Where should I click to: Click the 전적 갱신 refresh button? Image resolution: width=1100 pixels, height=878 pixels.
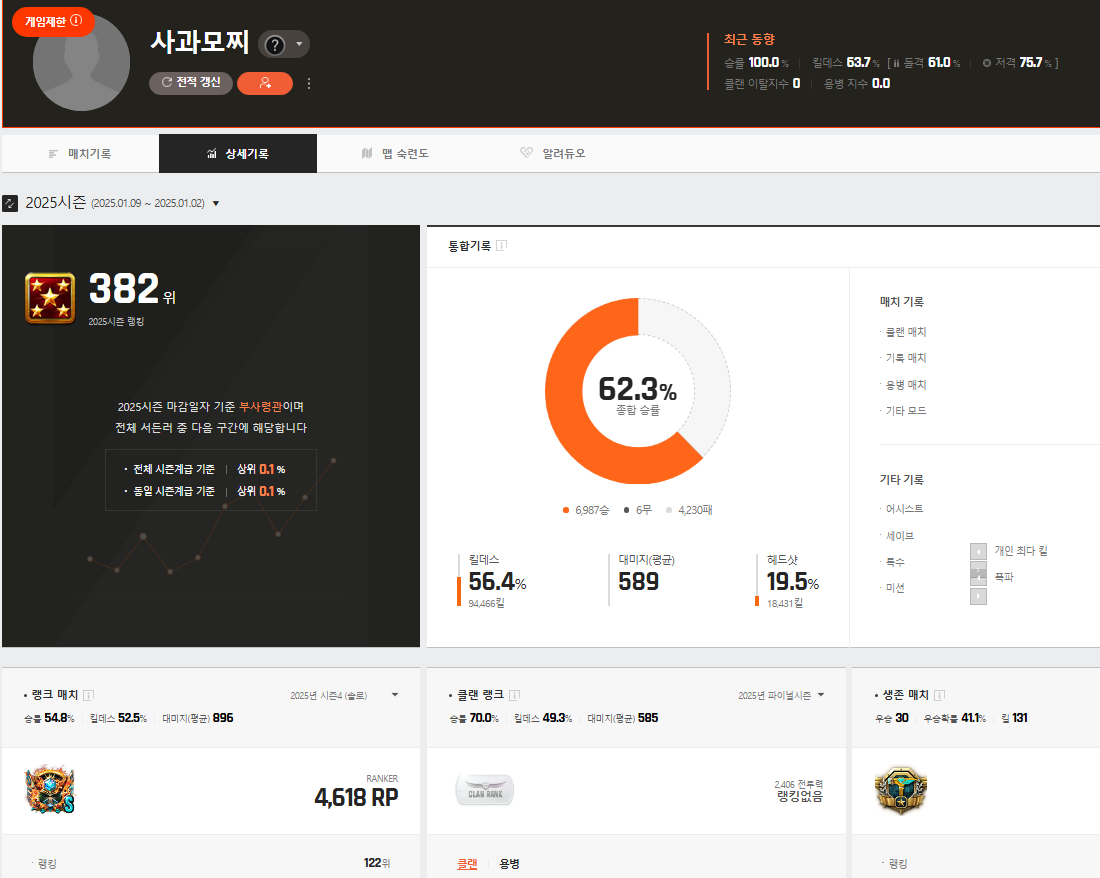tap(191, 83)
